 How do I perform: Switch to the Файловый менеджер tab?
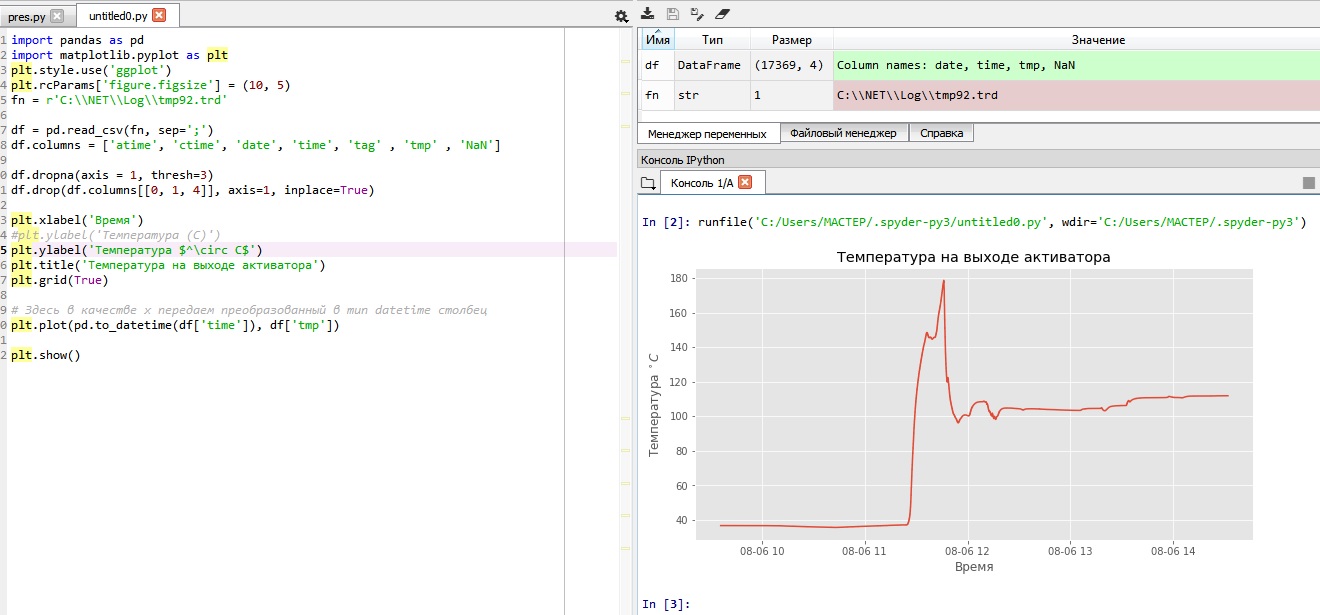click(844, 133)
